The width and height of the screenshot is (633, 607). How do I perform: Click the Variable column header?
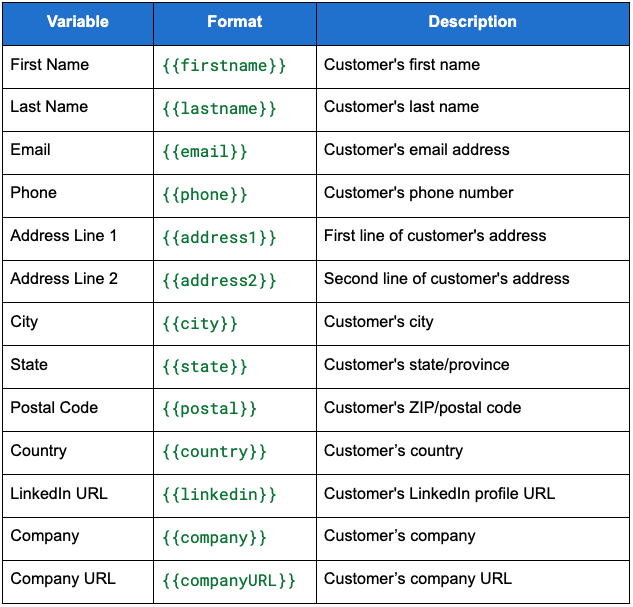pos(78,22)
